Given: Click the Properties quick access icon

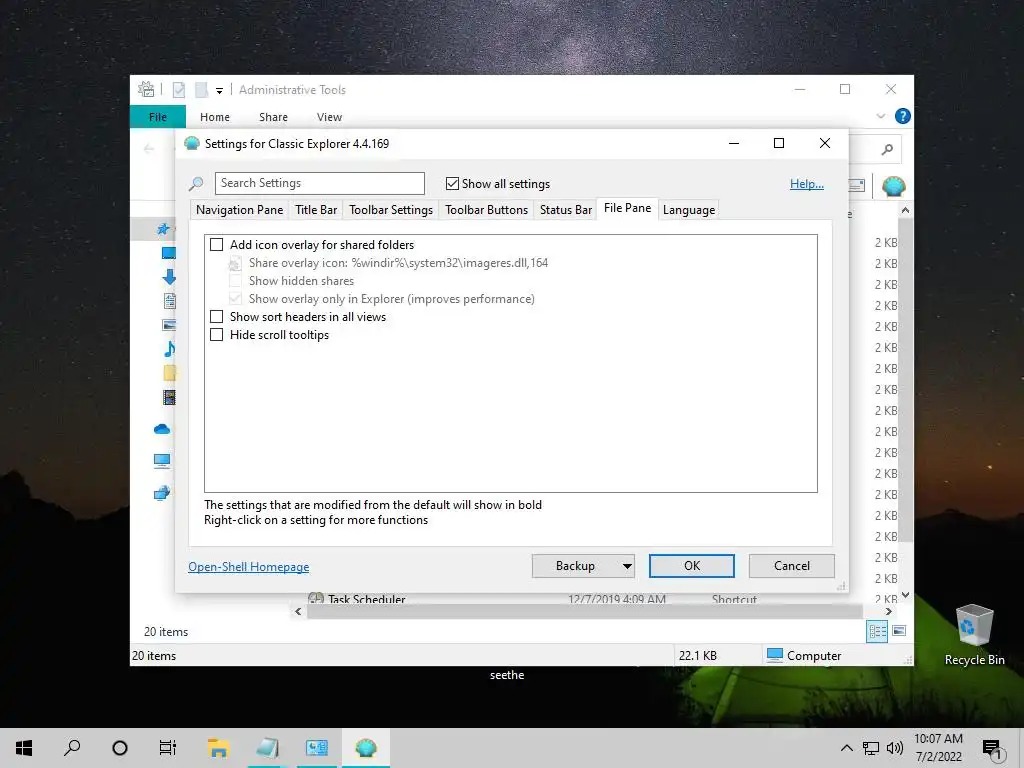Looking at the screenshot, I should (x=178, y=90).
